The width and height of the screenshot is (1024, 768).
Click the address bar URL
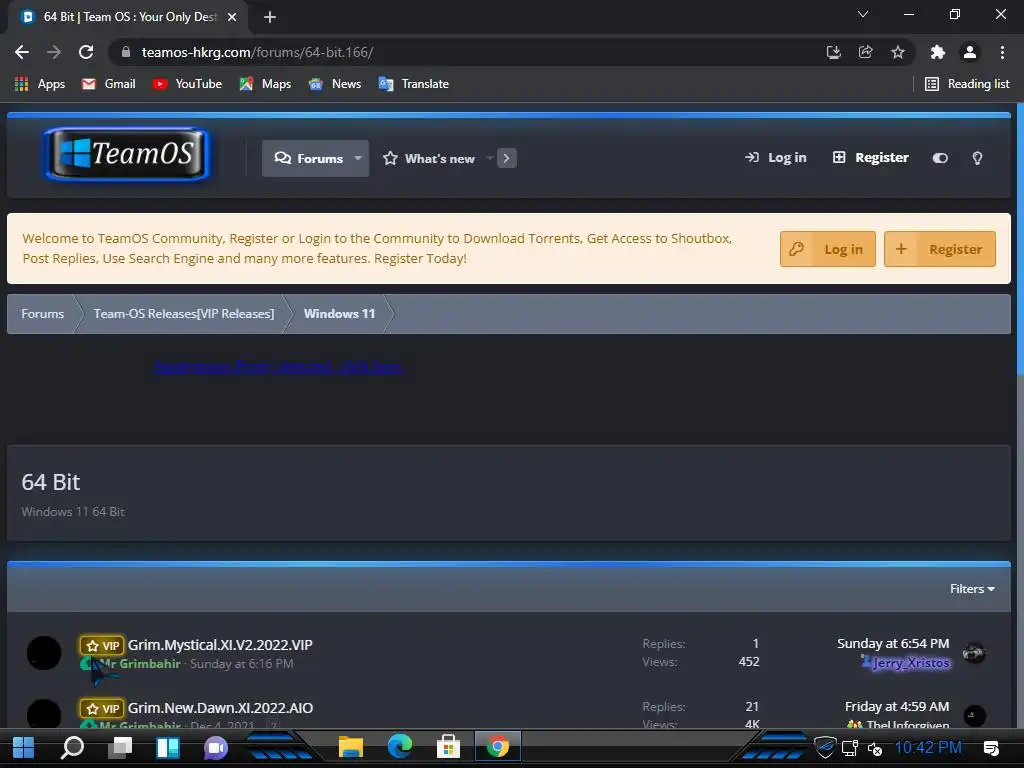click(x=257, y=52)
